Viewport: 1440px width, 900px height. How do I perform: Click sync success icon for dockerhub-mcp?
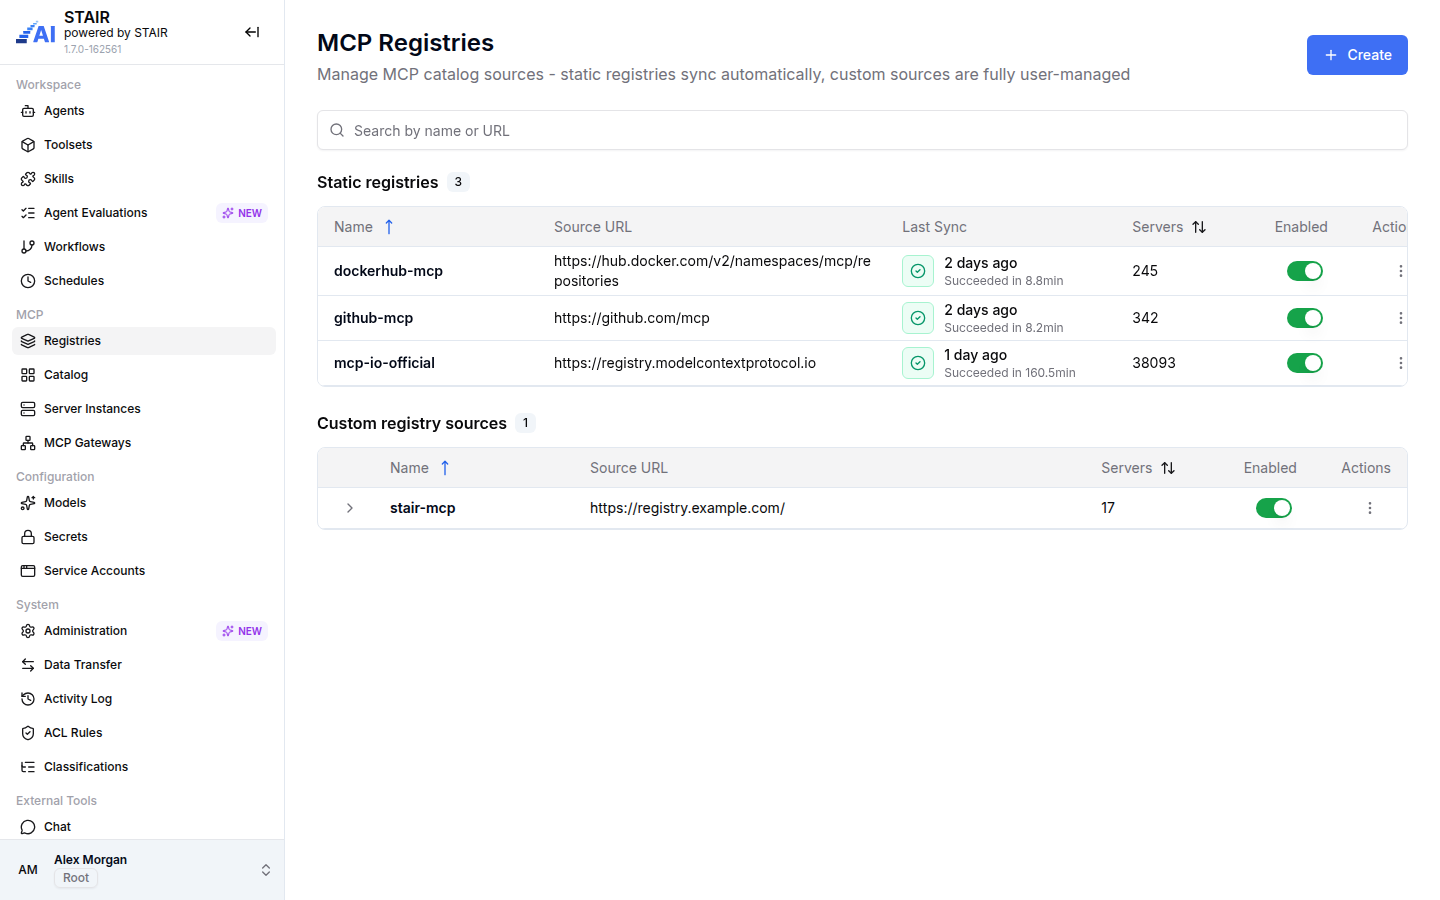[918, 271]
